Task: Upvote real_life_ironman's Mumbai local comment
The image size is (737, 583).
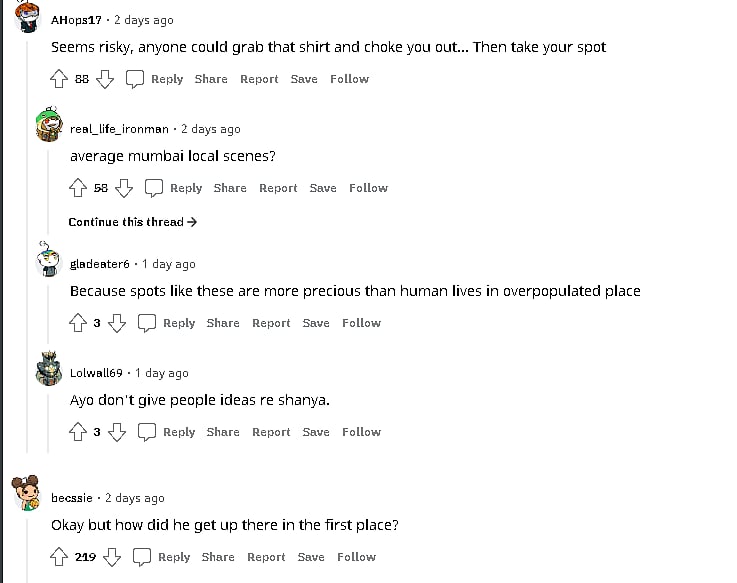Action: pos(78,188)
